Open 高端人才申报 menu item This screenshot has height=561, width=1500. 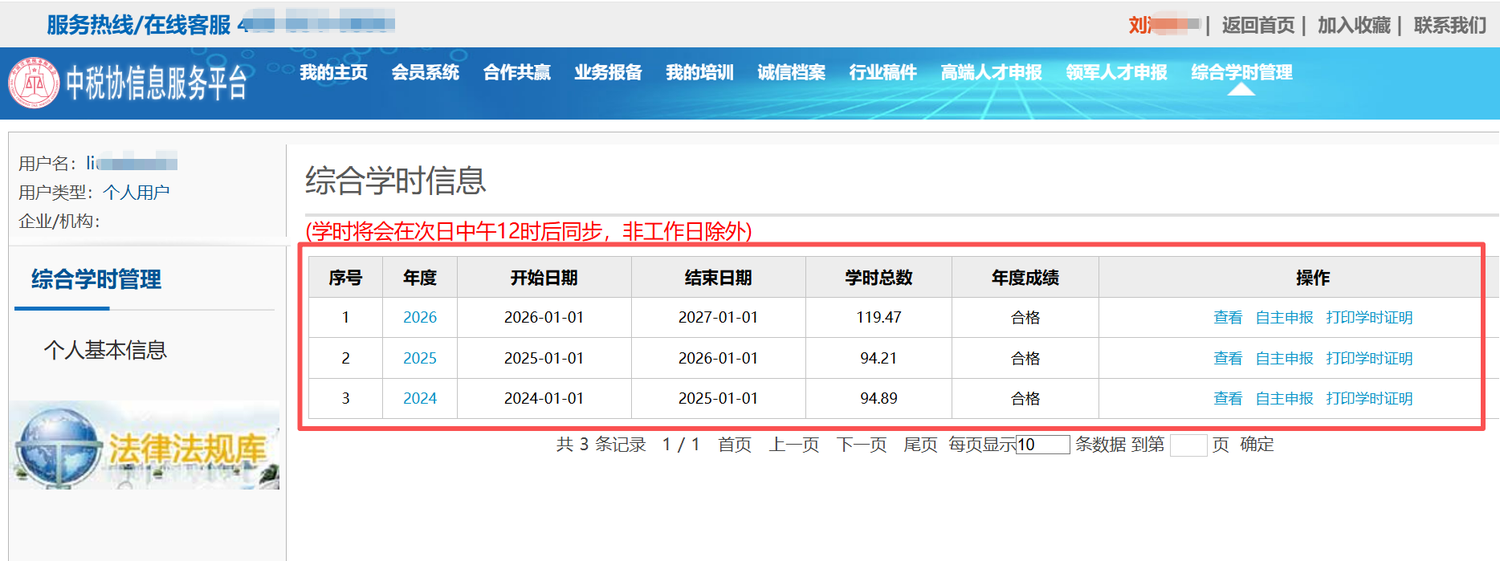coord(991,72)
